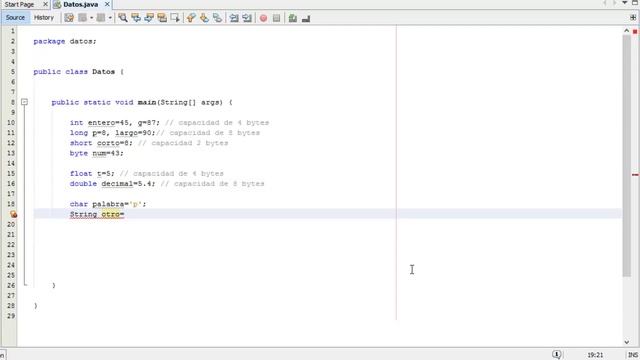
Task: Collapse main method fold at line 8
Action: coord(24,102)
